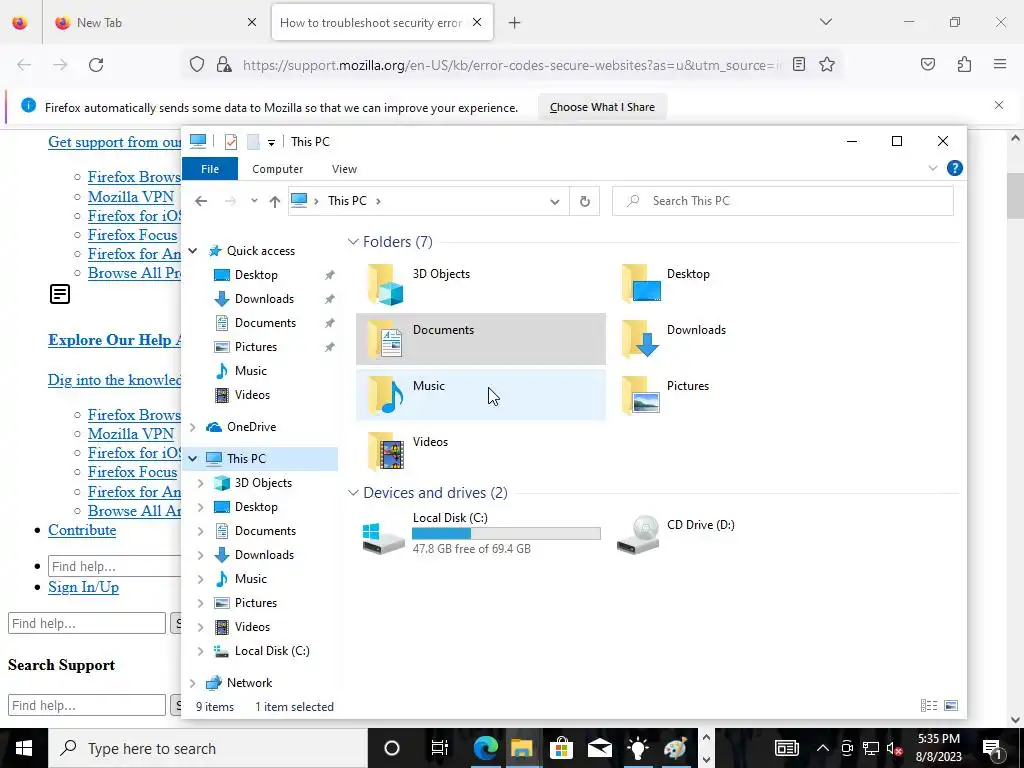Viewport: 1024px width, 768px height.
Task: Switch to large icons view layout
Action: click(951, 705)
